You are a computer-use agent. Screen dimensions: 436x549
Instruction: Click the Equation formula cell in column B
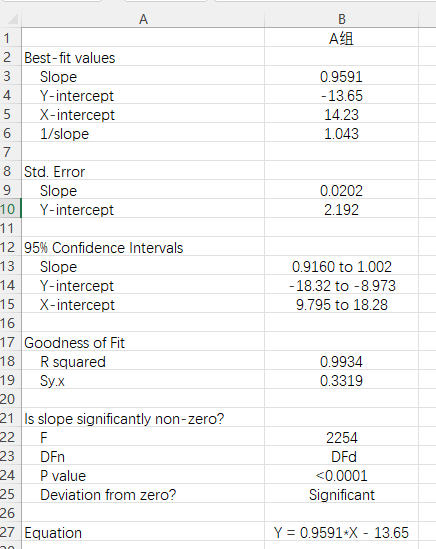341,532
